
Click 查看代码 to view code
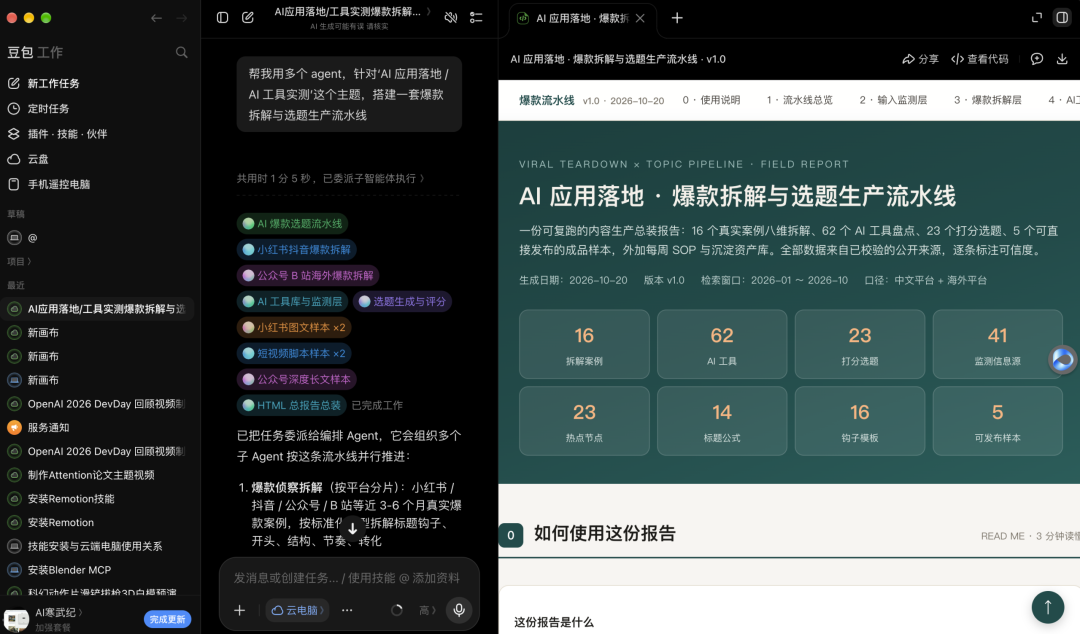click(979, 59)
